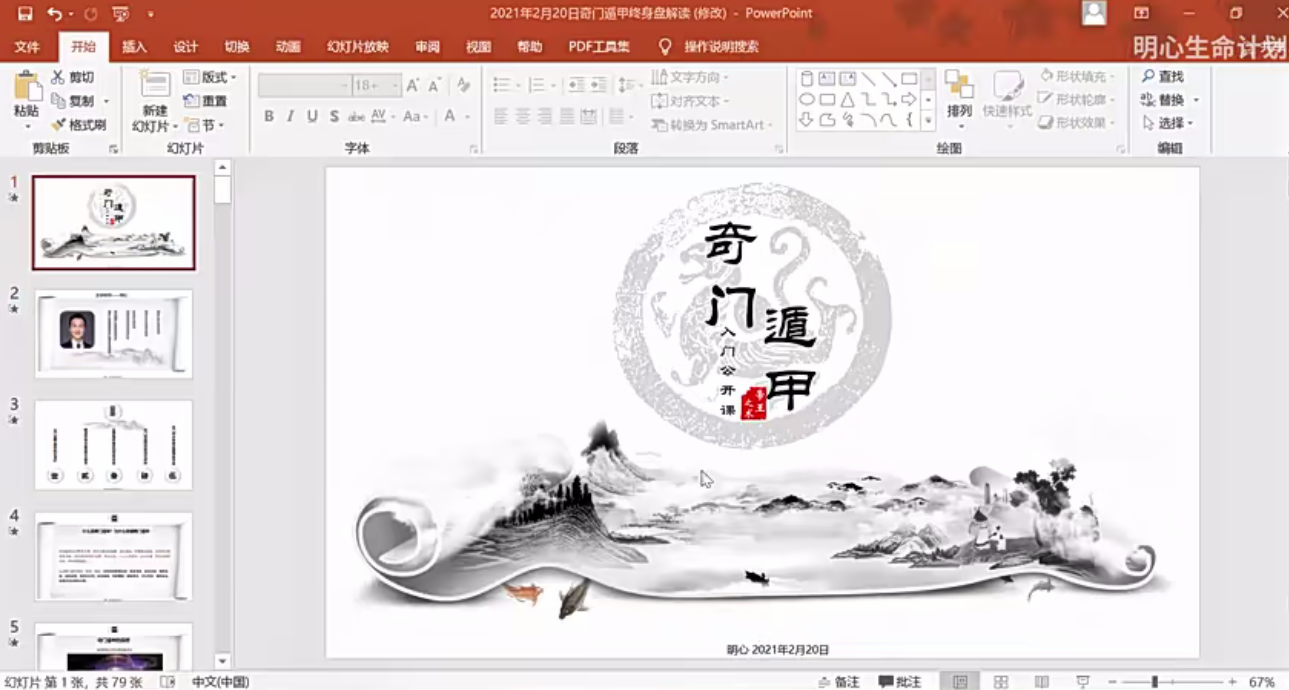Viewport: 1289px width, 690px height.
Task: Toggle bold formatting
Action: (268, 115)
